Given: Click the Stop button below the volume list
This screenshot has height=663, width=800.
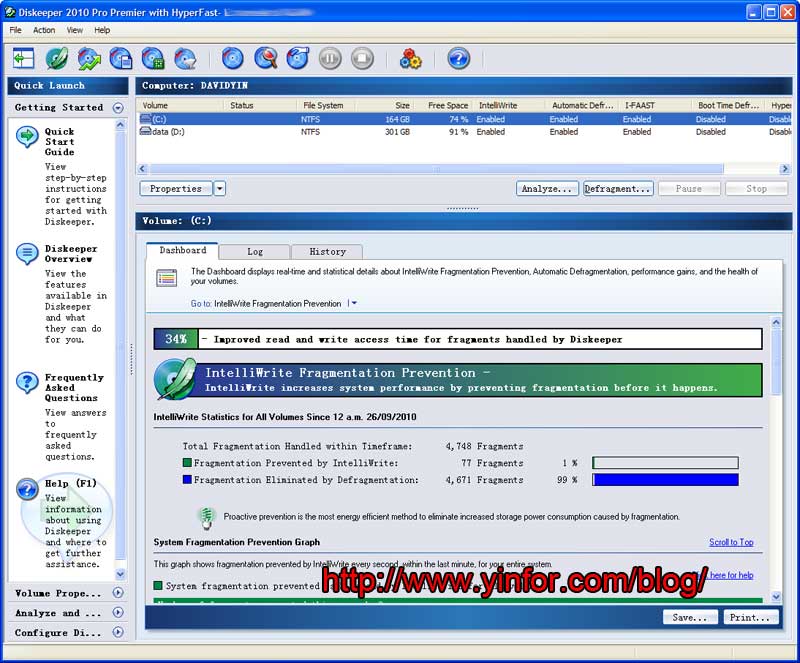Looking at the screenshot, I should [x=757, y=189].
